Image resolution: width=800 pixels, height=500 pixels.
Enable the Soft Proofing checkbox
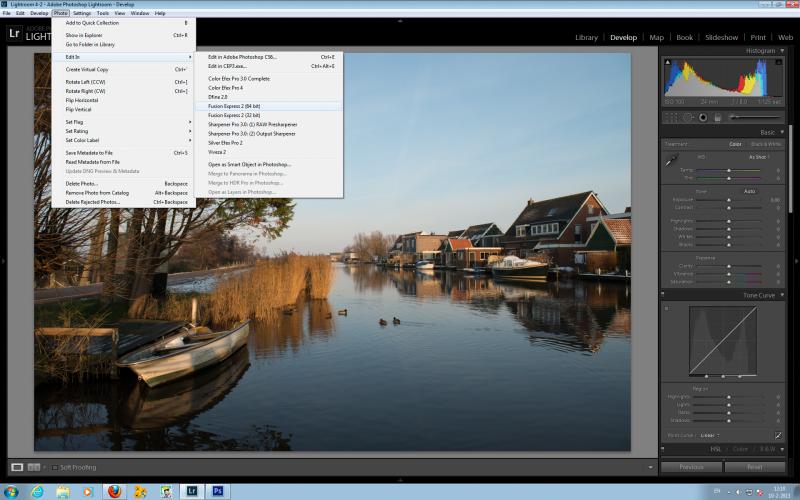point(55,467)
